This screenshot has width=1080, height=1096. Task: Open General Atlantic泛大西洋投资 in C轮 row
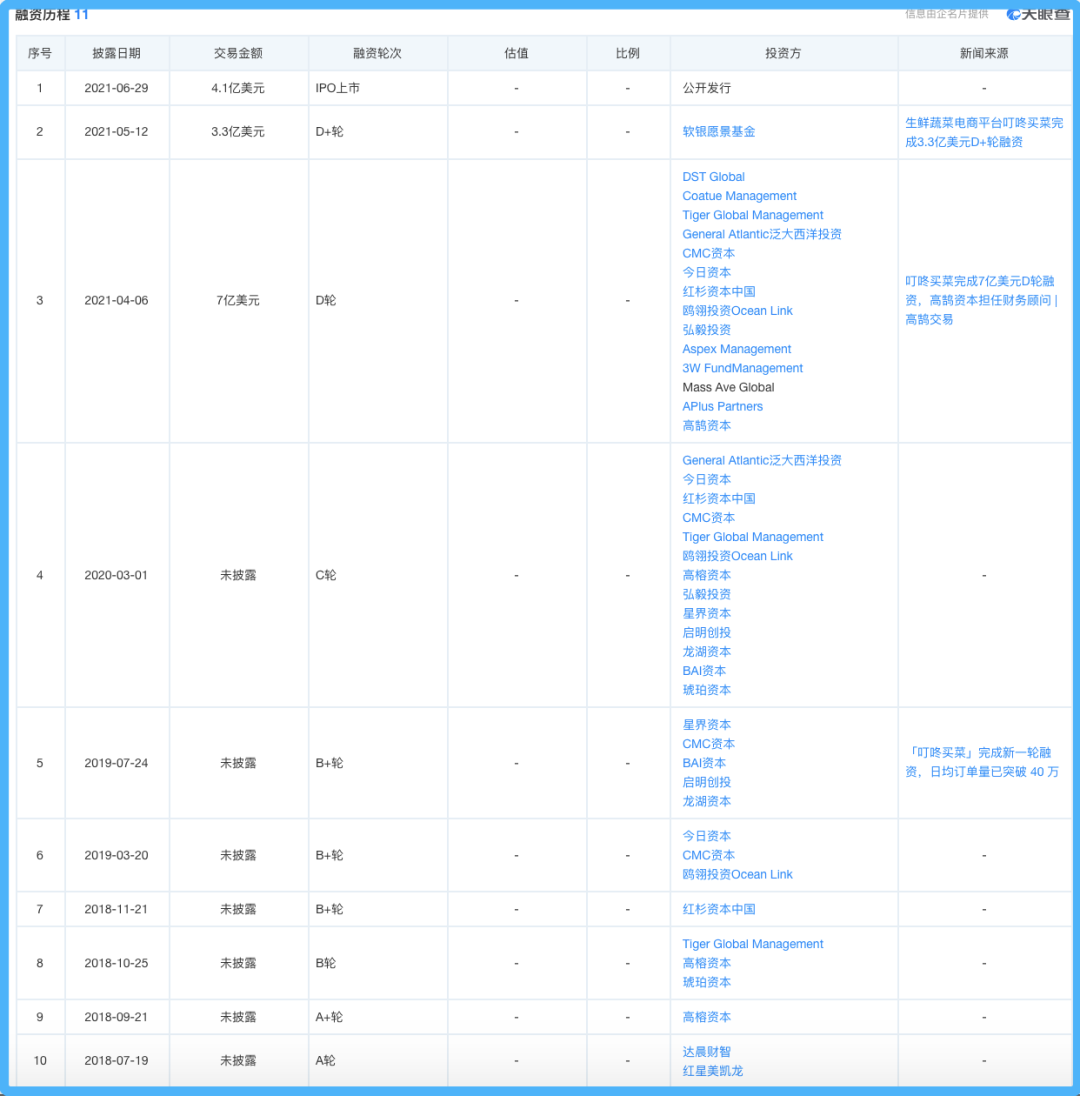coord(761,460)
